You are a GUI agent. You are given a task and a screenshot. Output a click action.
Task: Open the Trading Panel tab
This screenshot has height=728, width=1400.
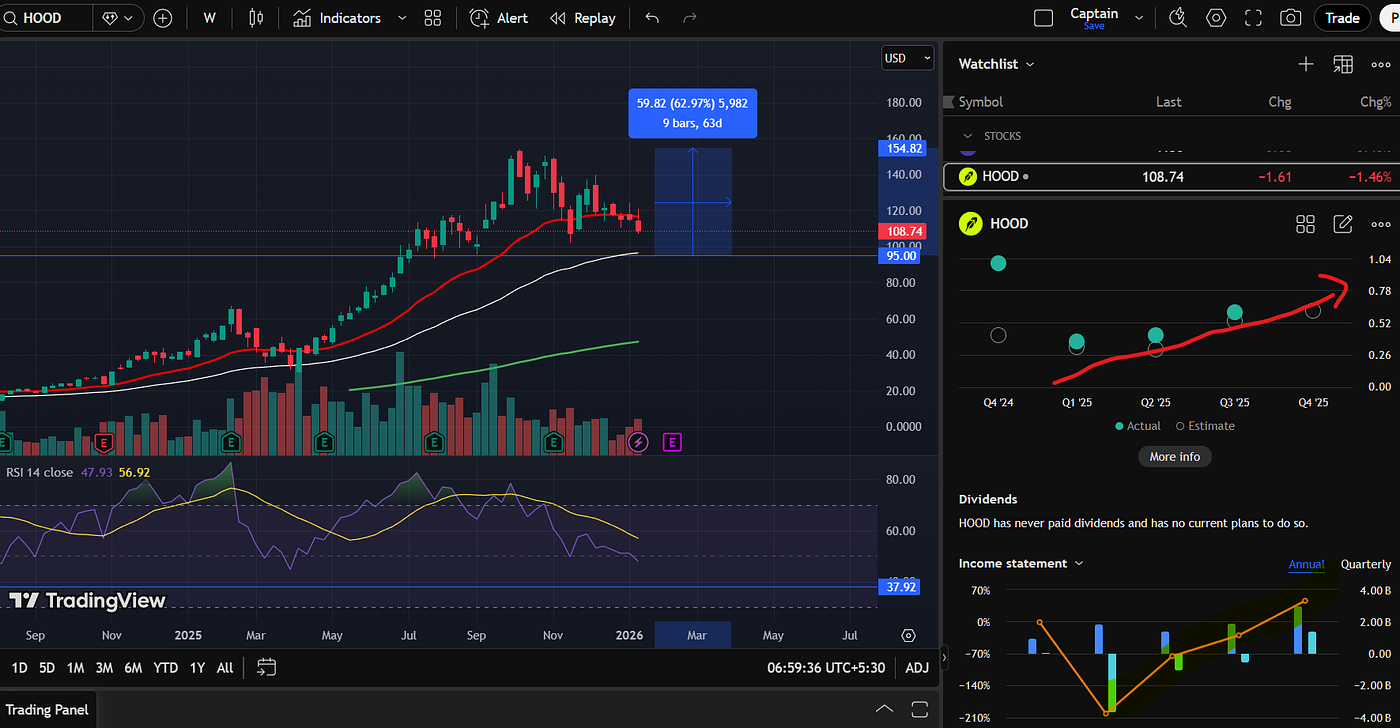tap(47, 710)
